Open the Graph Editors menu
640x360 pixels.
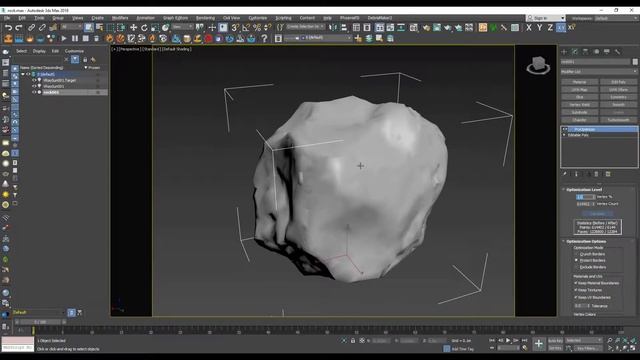point(176,18)
